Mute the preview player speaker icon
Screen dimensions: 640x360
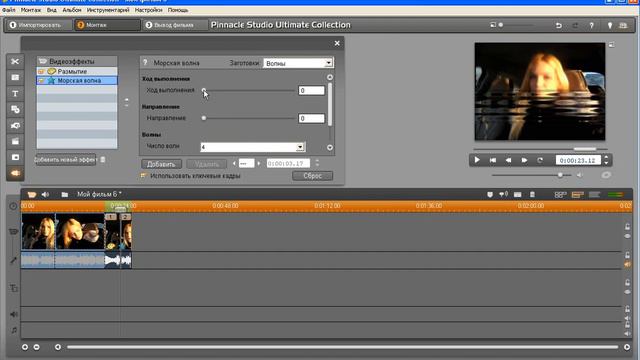pos(580,175)
